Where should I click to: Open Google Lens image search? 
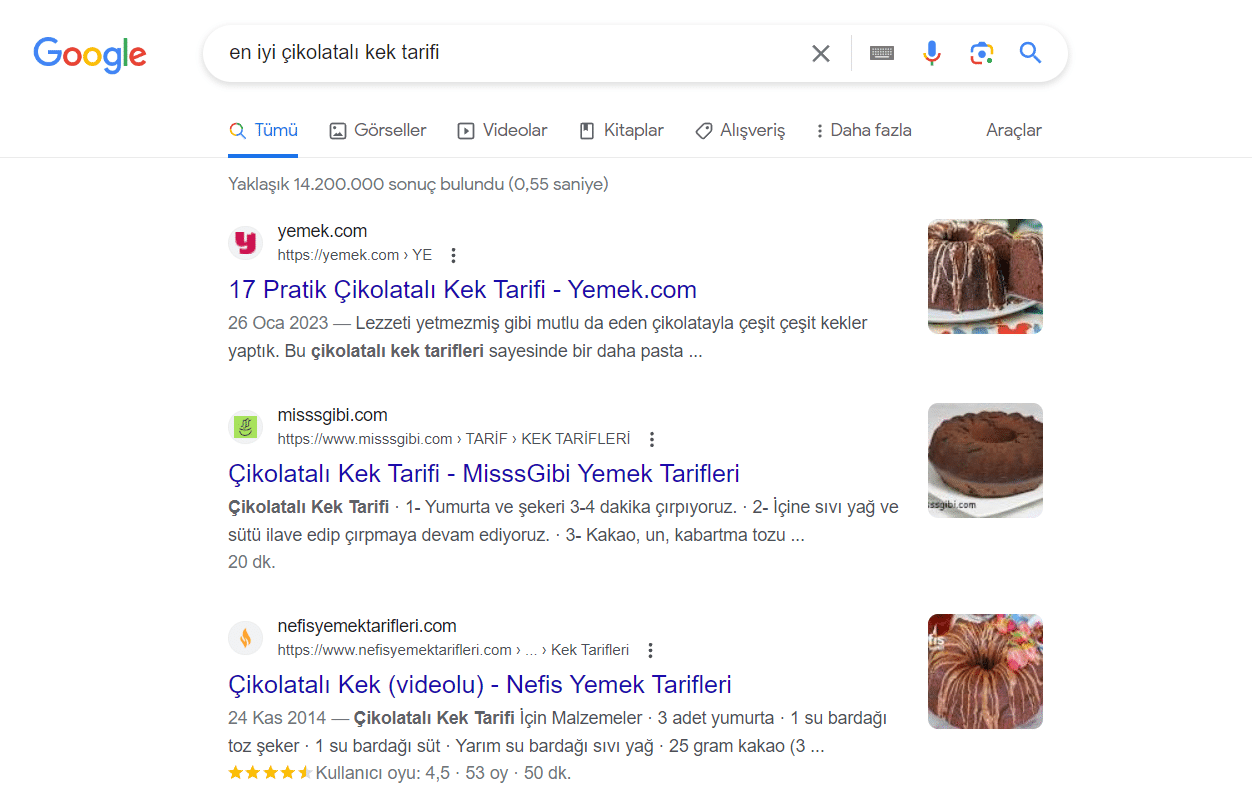[981, 53]
